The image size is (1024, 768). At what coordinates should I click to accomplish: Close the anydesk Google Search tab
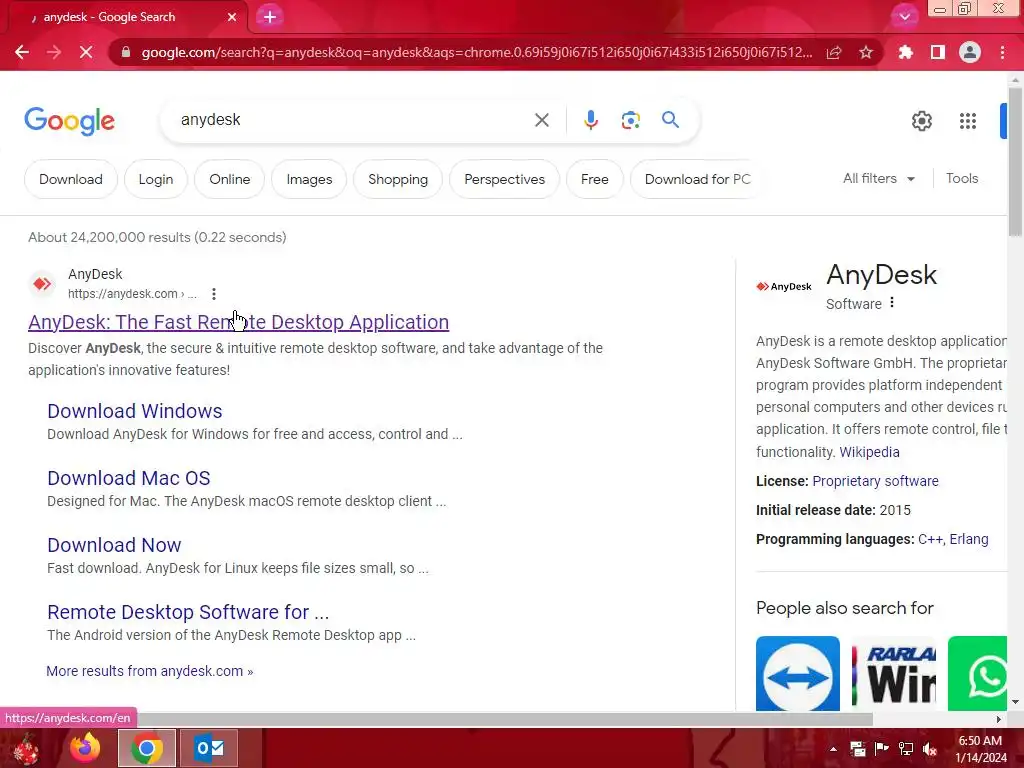click(x=232, y=17)
